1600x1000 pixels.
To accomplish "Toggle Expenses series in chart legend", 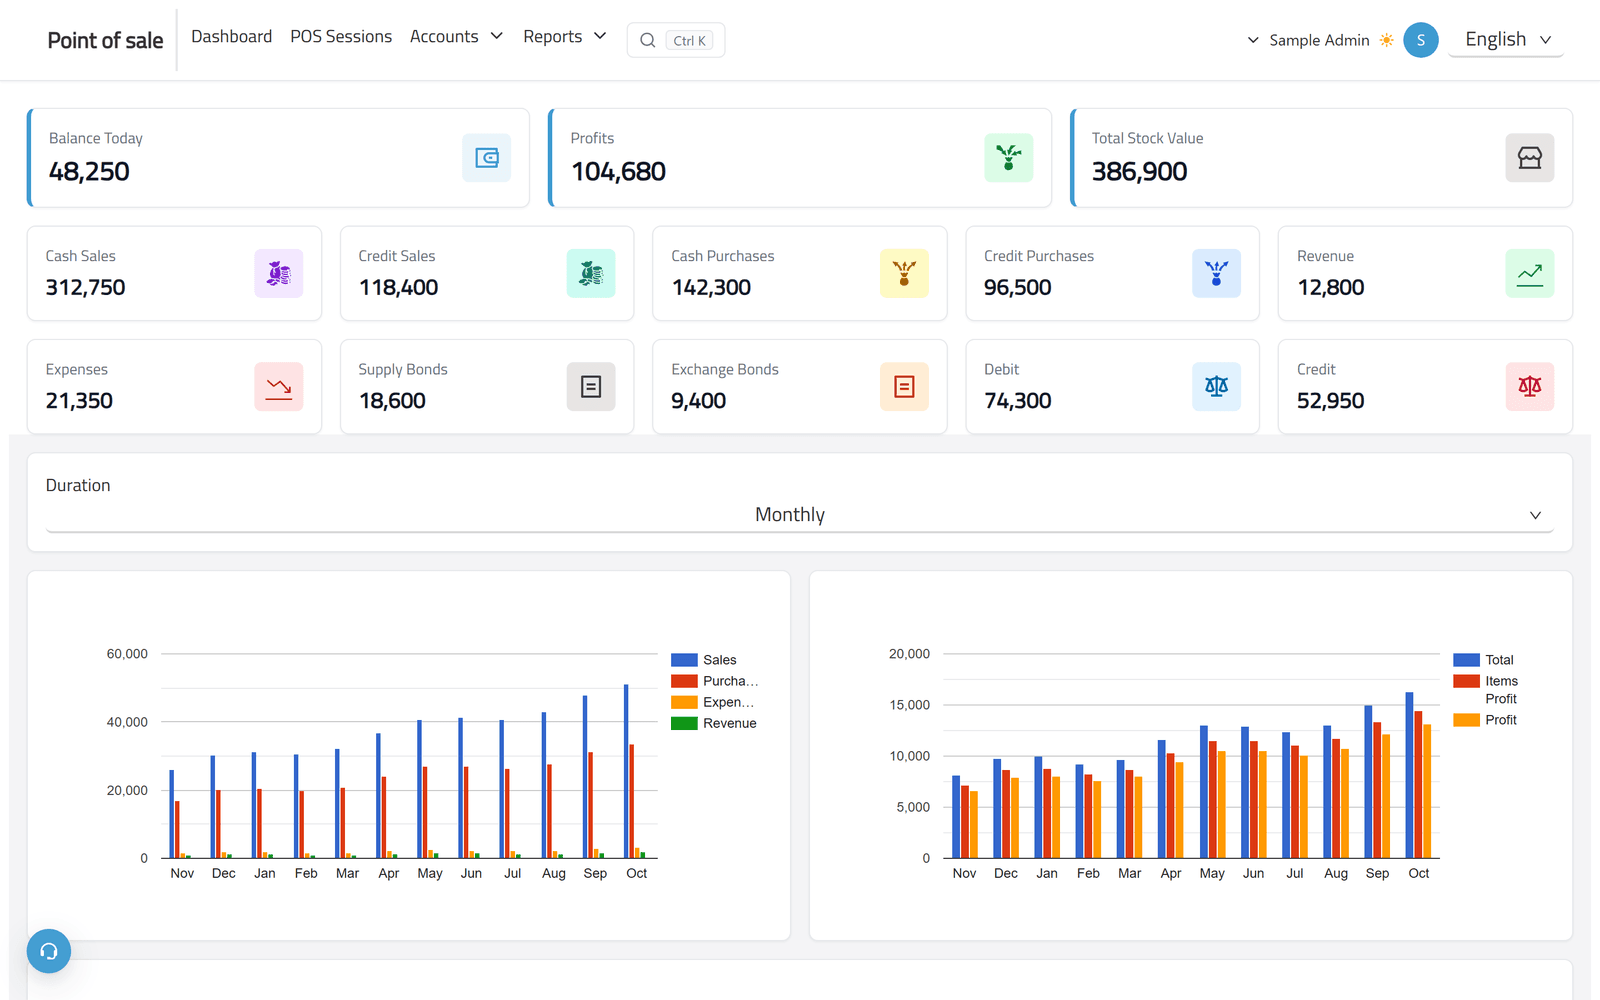I will (713, 702).
